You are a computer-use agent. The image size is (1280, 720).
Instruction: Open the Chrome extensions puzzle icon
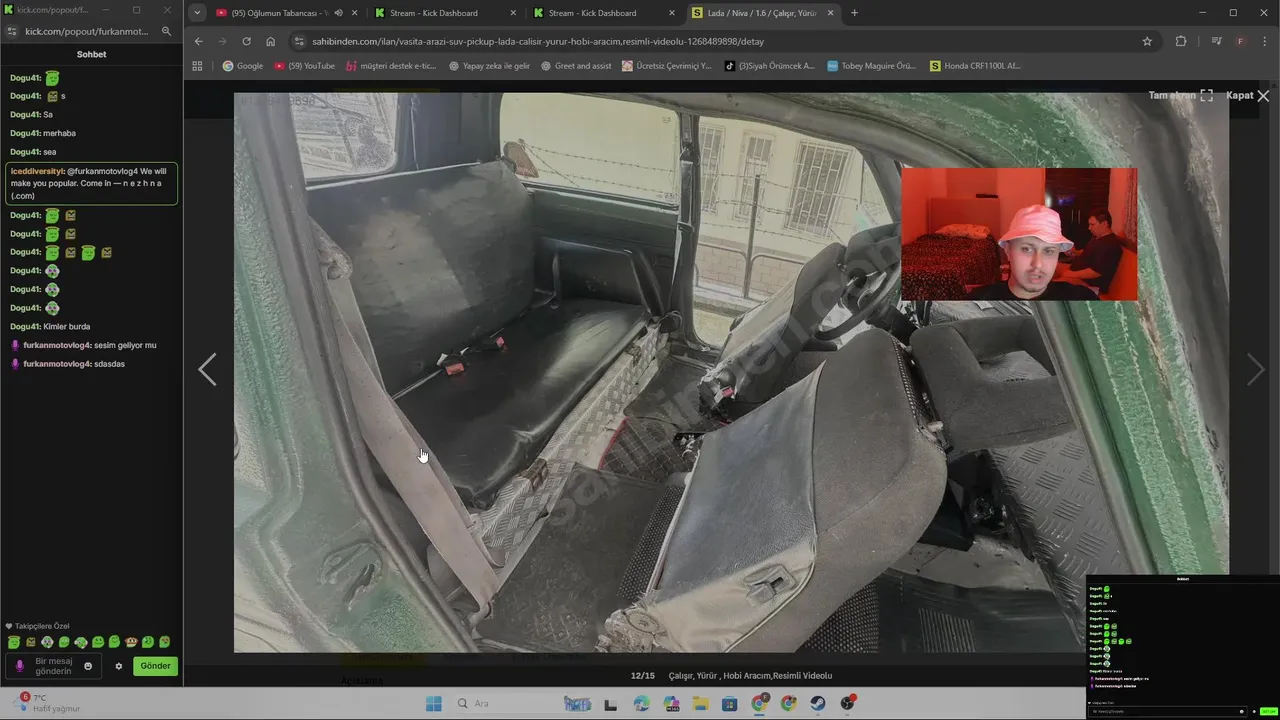pos(1181,41)
